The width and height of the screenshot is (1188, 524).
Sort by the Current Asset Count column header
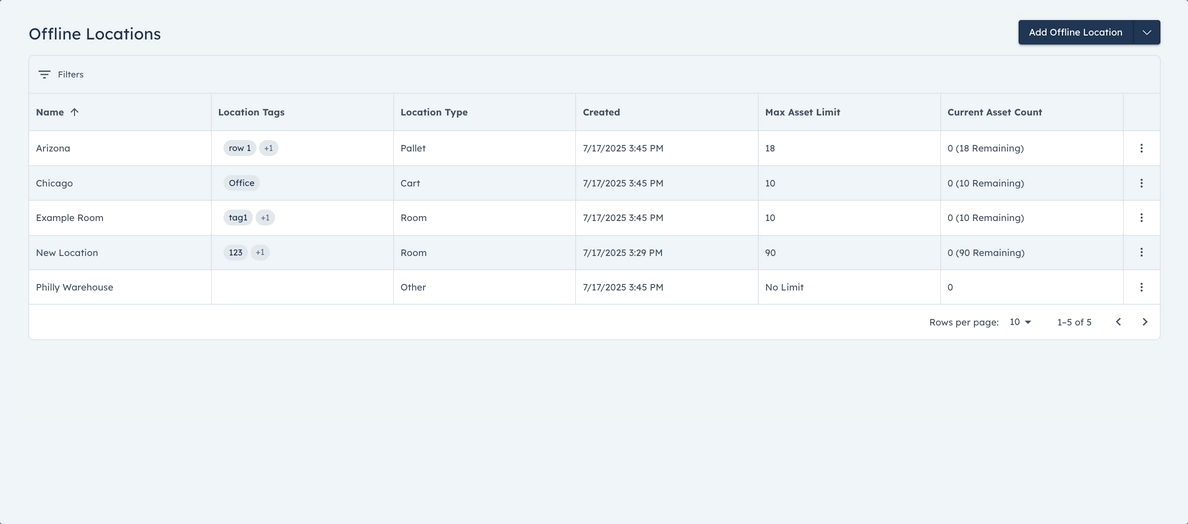click(x=995, y=112)
